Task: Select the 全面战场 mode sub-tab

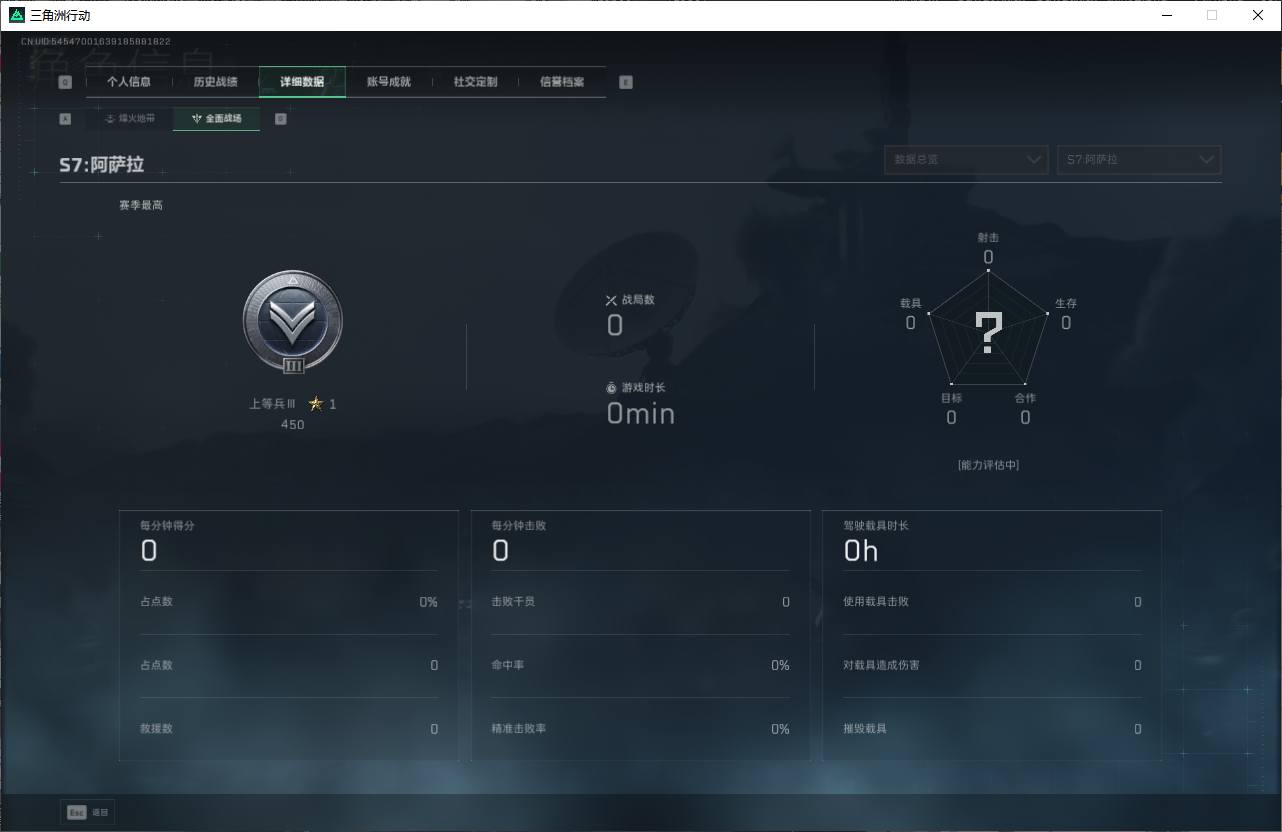Action: [x=216, y=119]
